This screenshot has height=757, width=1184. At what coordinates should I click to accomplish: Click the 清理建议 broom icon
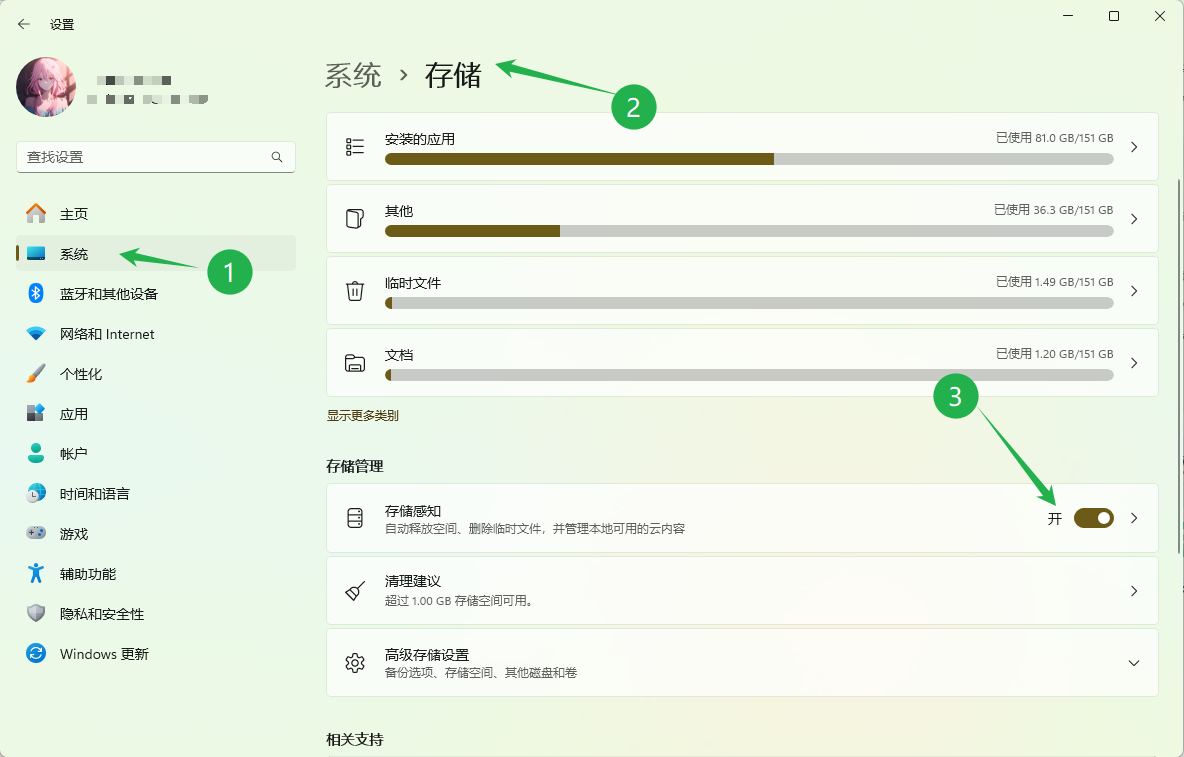[x=354, y=590]
